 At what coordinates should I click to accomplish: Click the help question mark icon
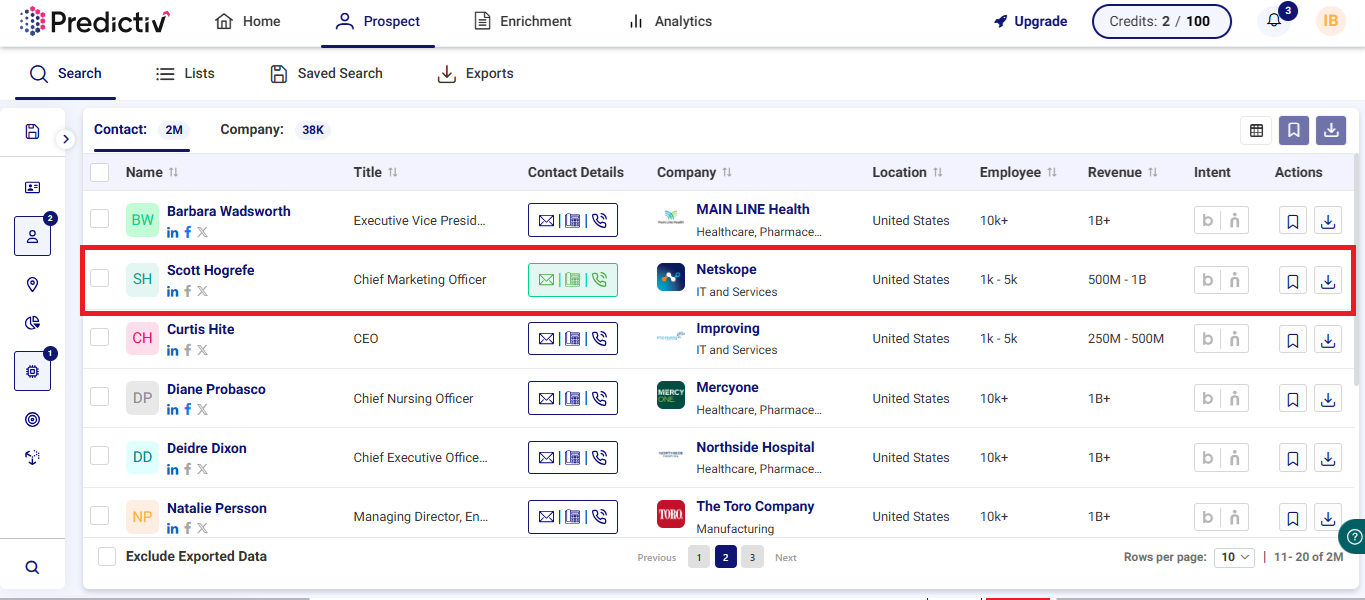click(x=1352, y=536)
